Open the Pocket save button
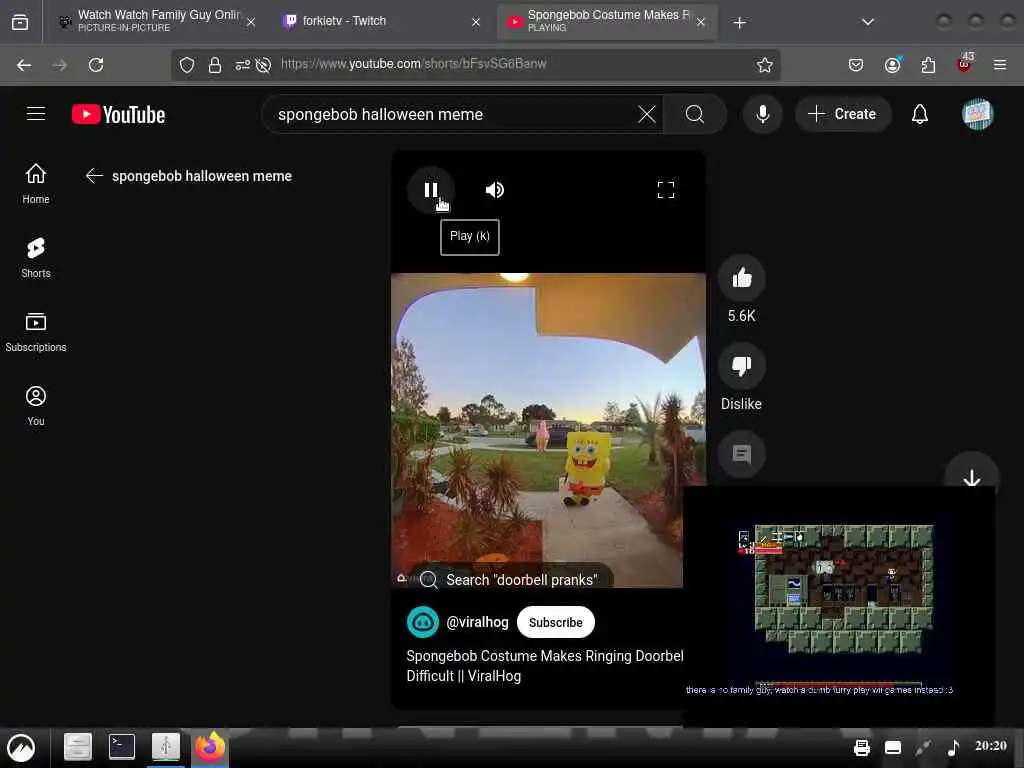1024x768 pixels. point(856,65)
